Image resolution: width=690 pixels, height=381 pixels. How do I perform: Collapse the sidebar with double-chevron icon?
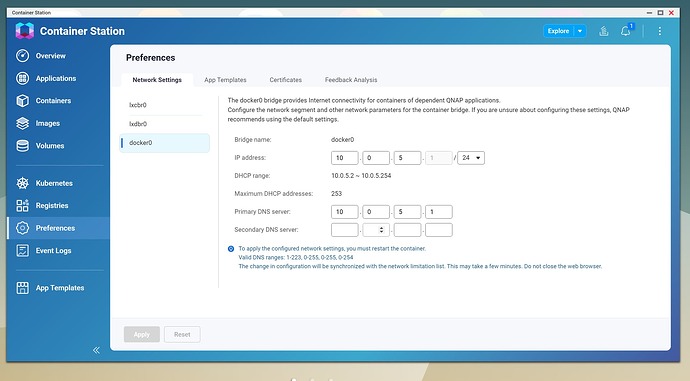(x=96, y=350)
